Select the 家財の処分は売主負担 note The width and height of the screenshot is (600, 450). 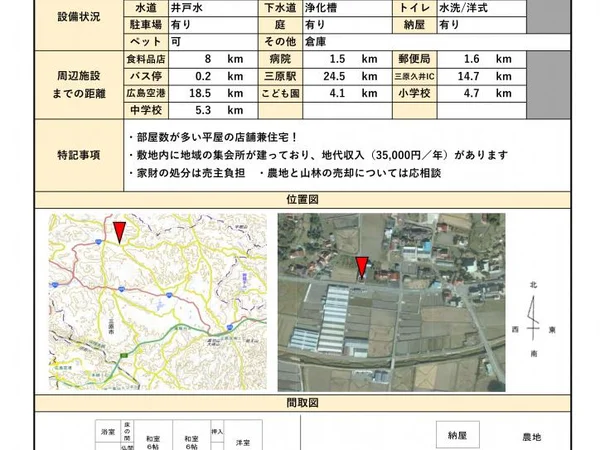tap(187, 173)
